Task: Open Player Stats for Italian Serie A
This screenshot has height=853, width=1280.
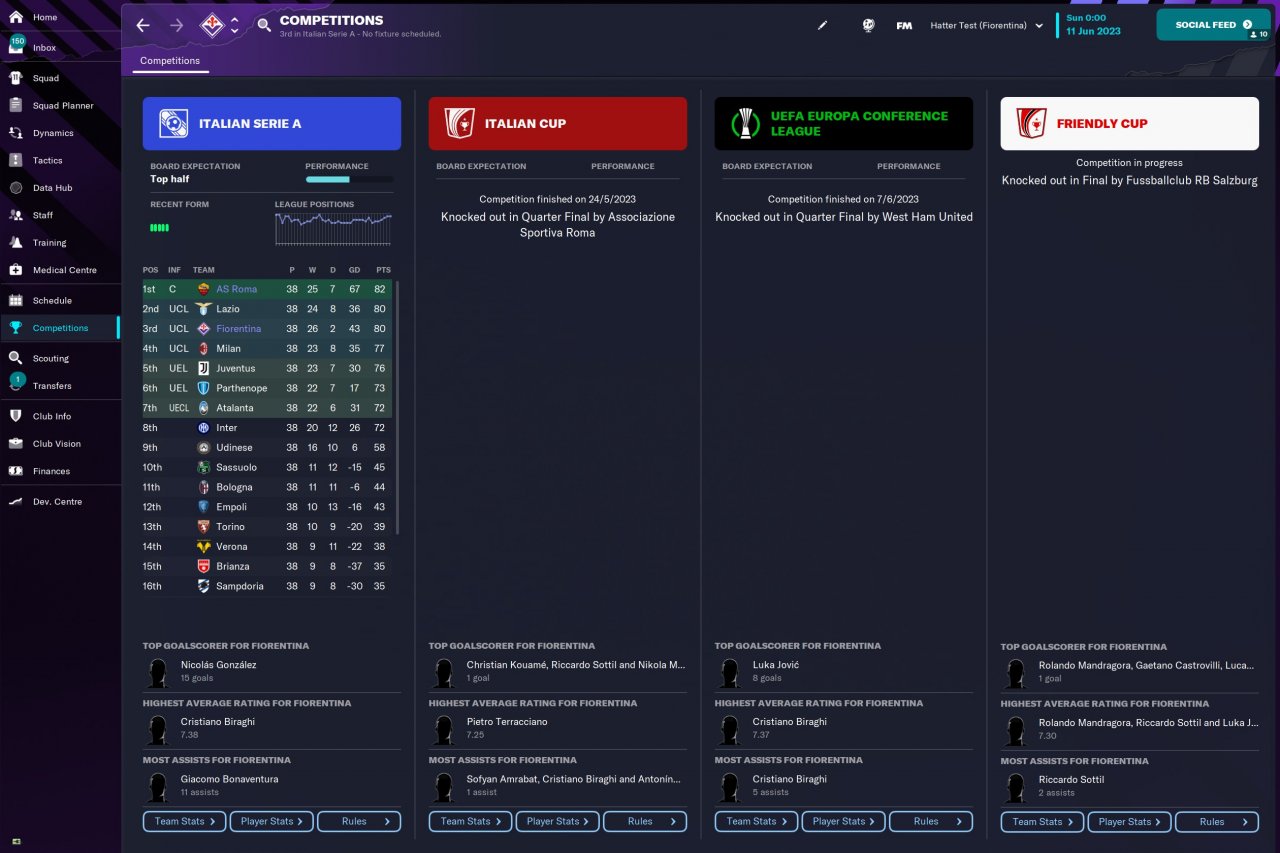Action: [272, 821]
